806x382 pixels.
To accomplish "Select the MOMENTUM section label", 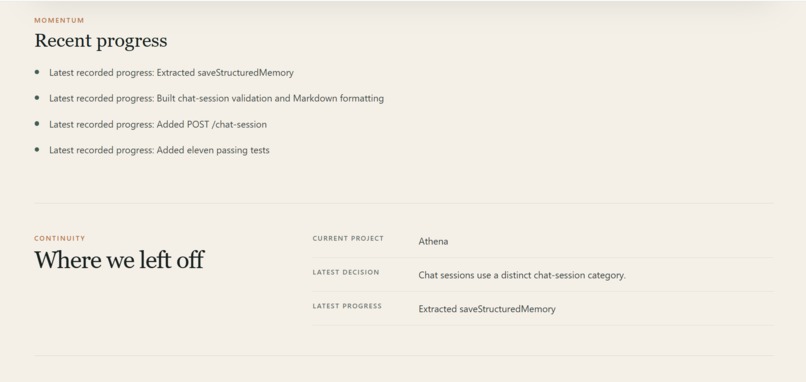I will coord(59,21).
